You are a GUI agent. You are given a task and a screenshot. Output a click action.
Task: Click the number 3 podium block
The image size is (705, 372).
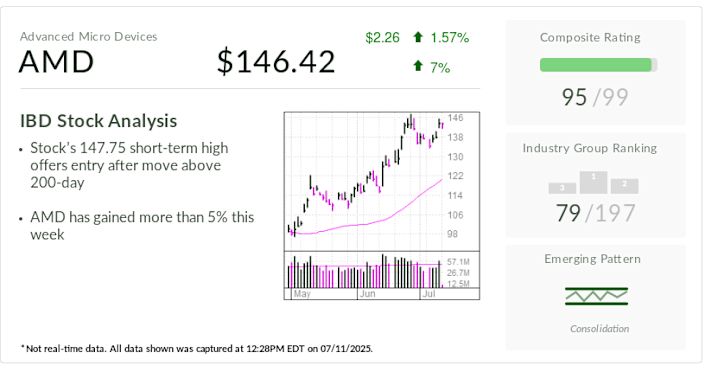[x=562, y=188]
